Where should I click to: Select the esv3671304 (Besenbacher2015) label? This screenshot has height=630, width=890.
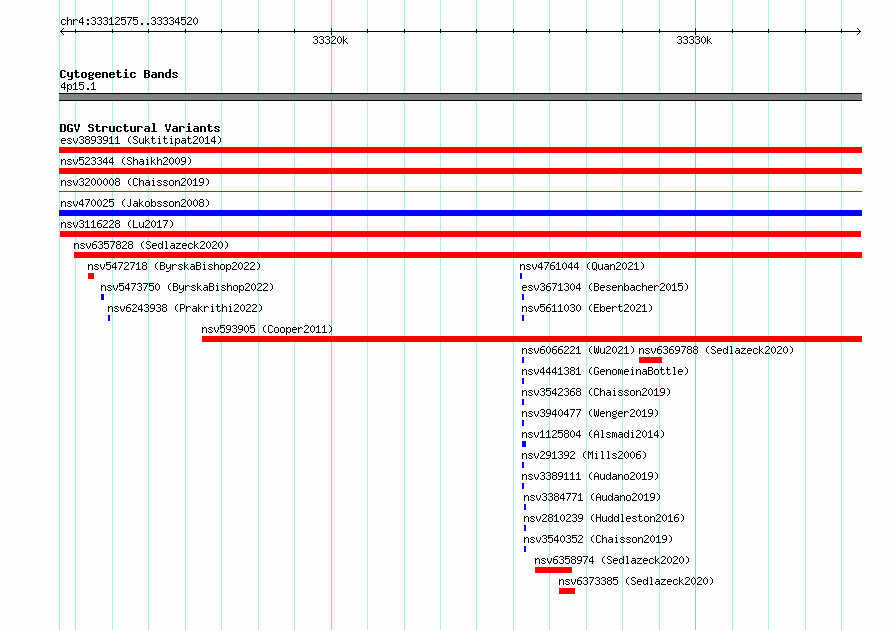point(605,287)
